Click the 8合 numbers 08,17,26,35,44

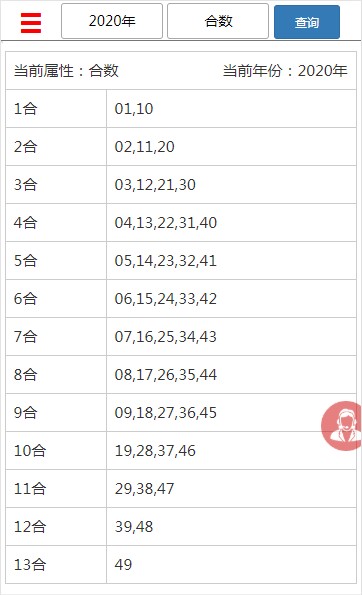(166, 375)
